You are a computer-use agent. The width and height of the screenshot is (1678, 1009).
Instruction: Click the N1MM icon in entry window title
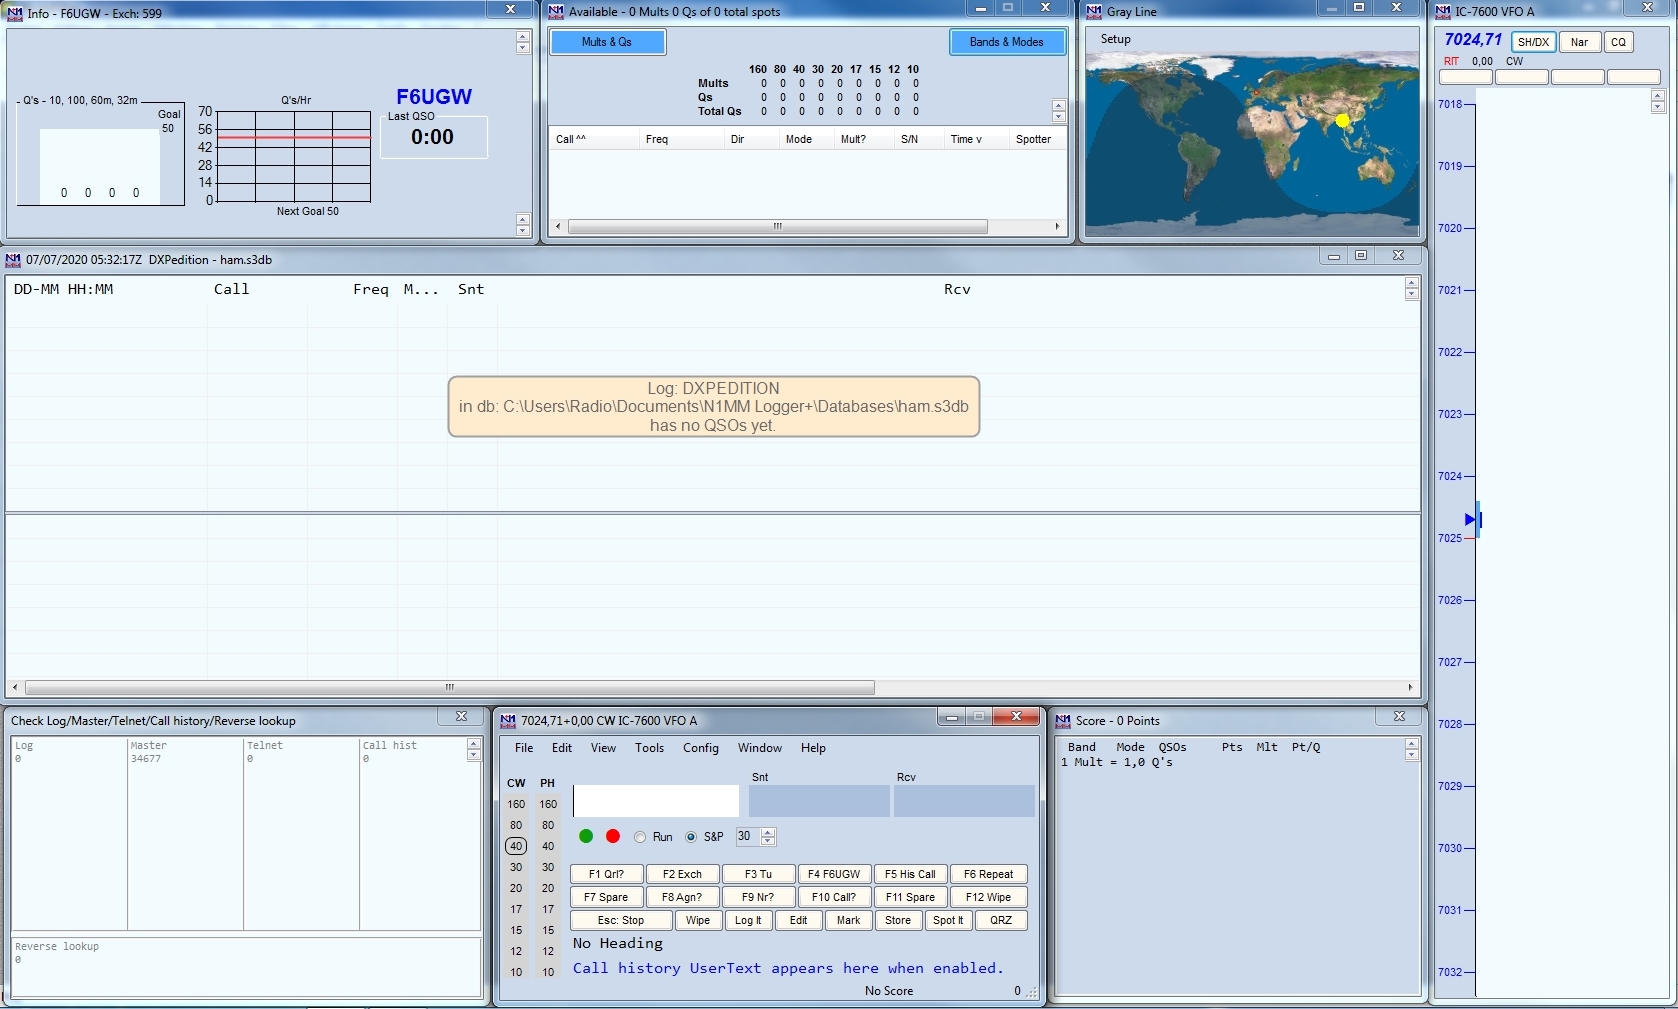pyautogui.click(x=508, y=720)
